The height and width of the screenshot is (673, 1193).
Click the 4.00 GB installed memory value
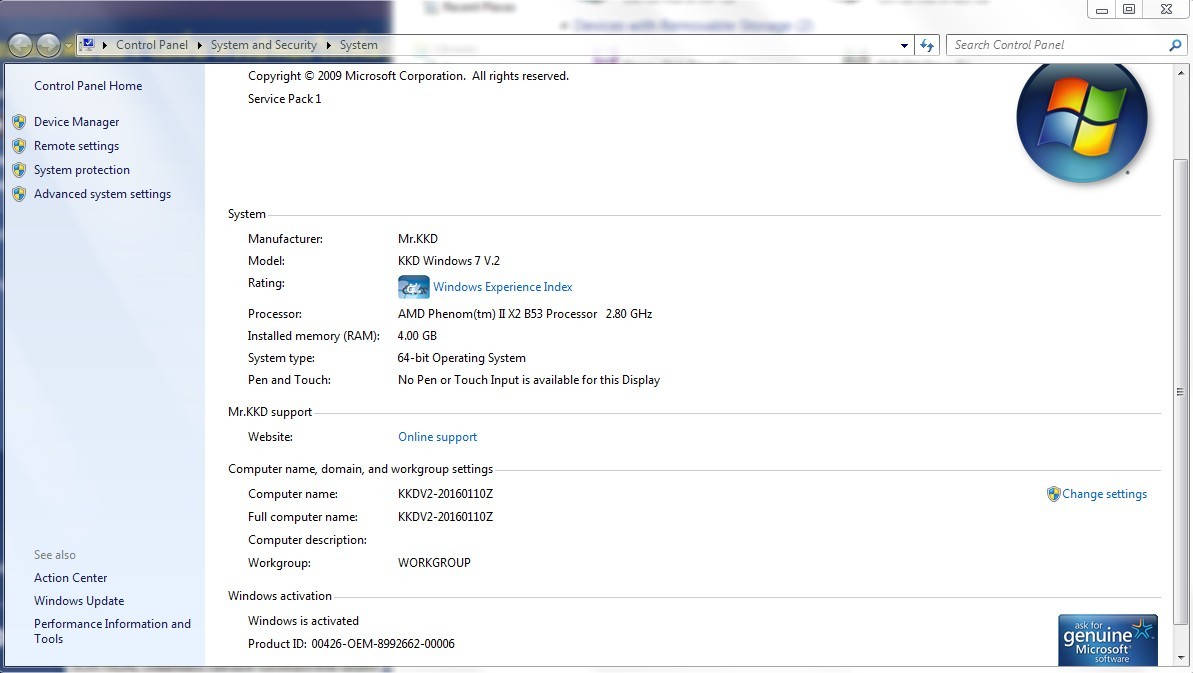[417, 335]
